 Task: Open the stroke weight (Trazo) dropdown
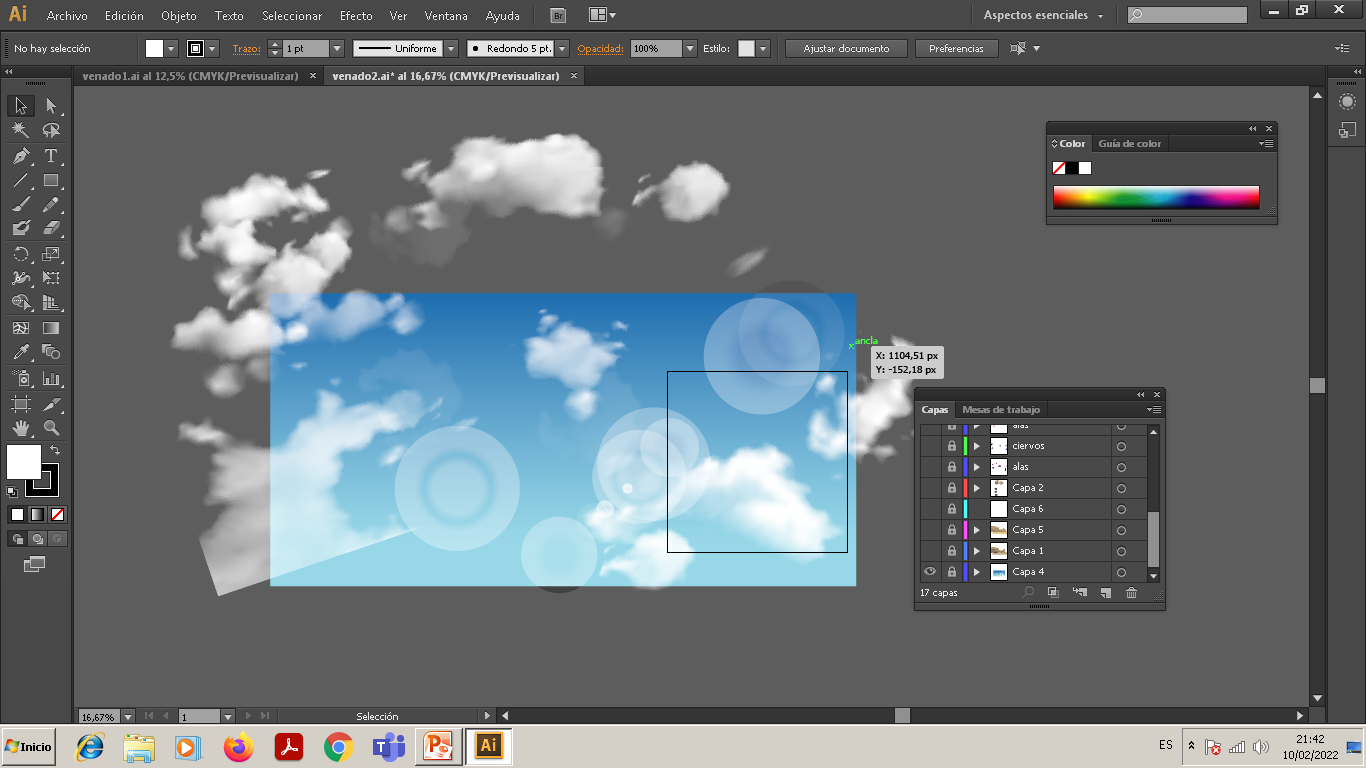click(x=336, y=48)
